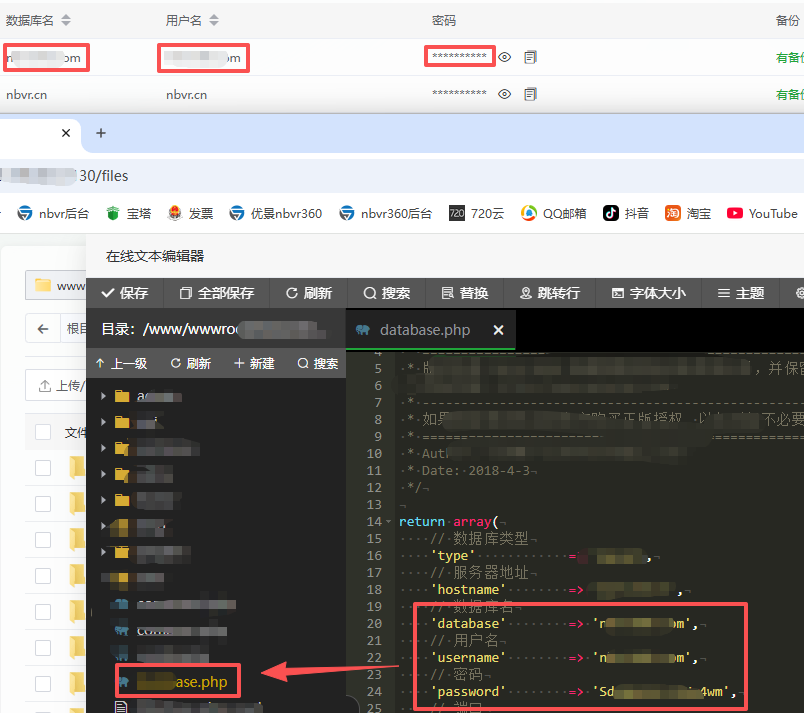Expand the third folder in the directory tree
804x713 pixels.
tap(103, 448)
